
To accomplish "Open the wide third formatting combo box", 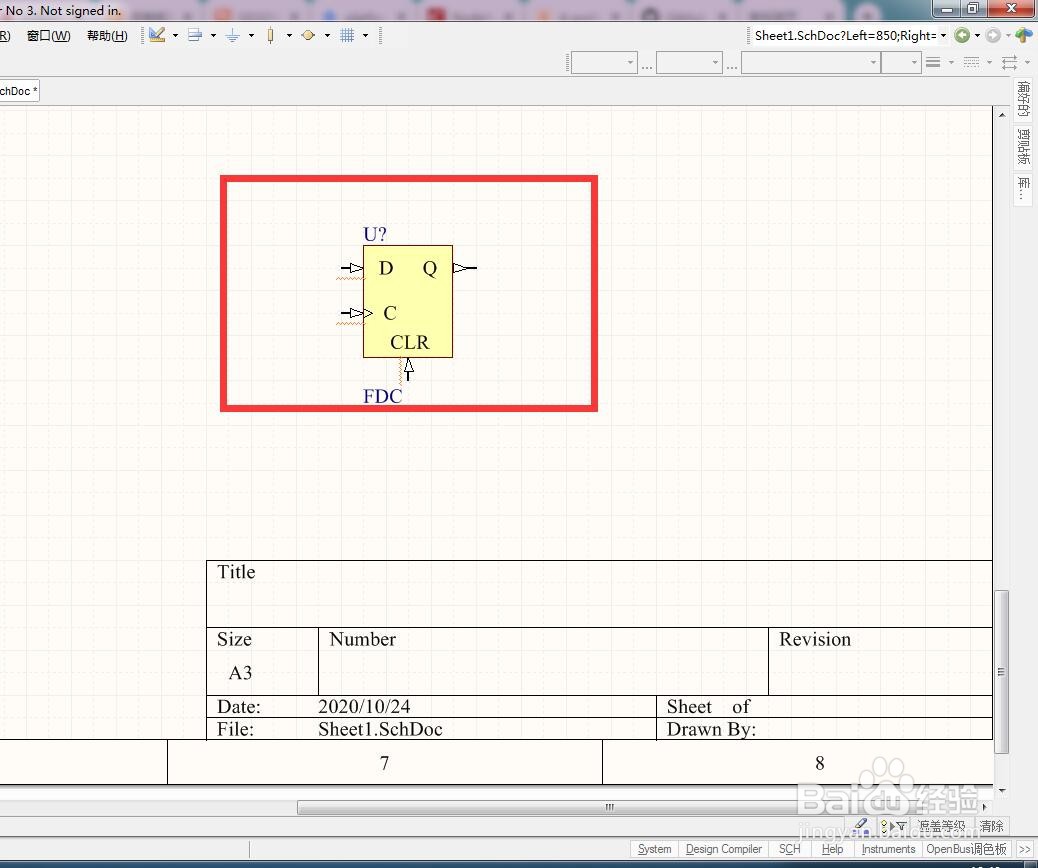I will (x=810, y=63).
